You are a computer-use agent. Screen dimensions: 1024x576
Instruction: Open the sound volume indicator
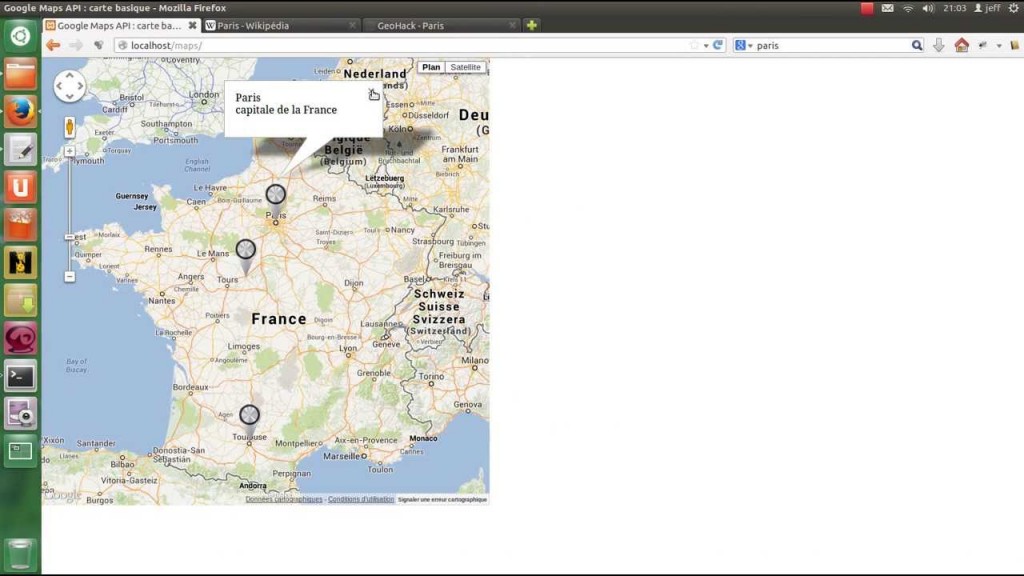click(928, 8)
